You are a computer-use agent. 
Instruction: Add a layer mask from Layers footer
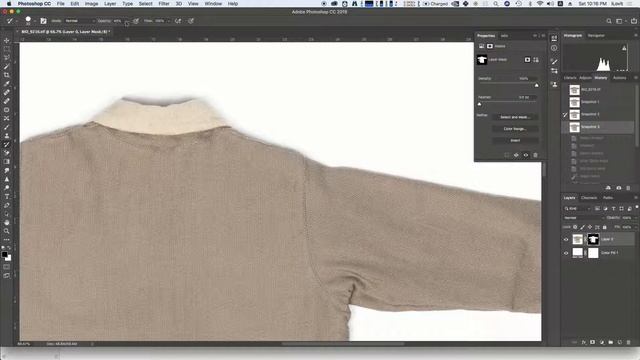point(593,342)
